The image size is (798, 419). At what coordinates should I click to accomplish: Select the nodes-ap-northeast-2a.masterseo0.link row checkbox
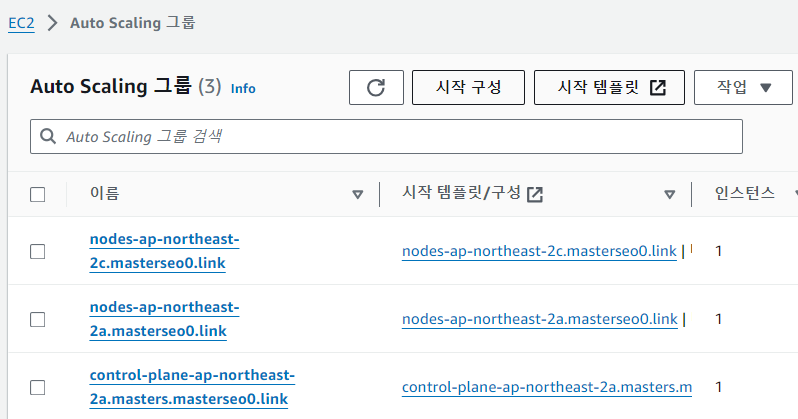coord(38,320)
